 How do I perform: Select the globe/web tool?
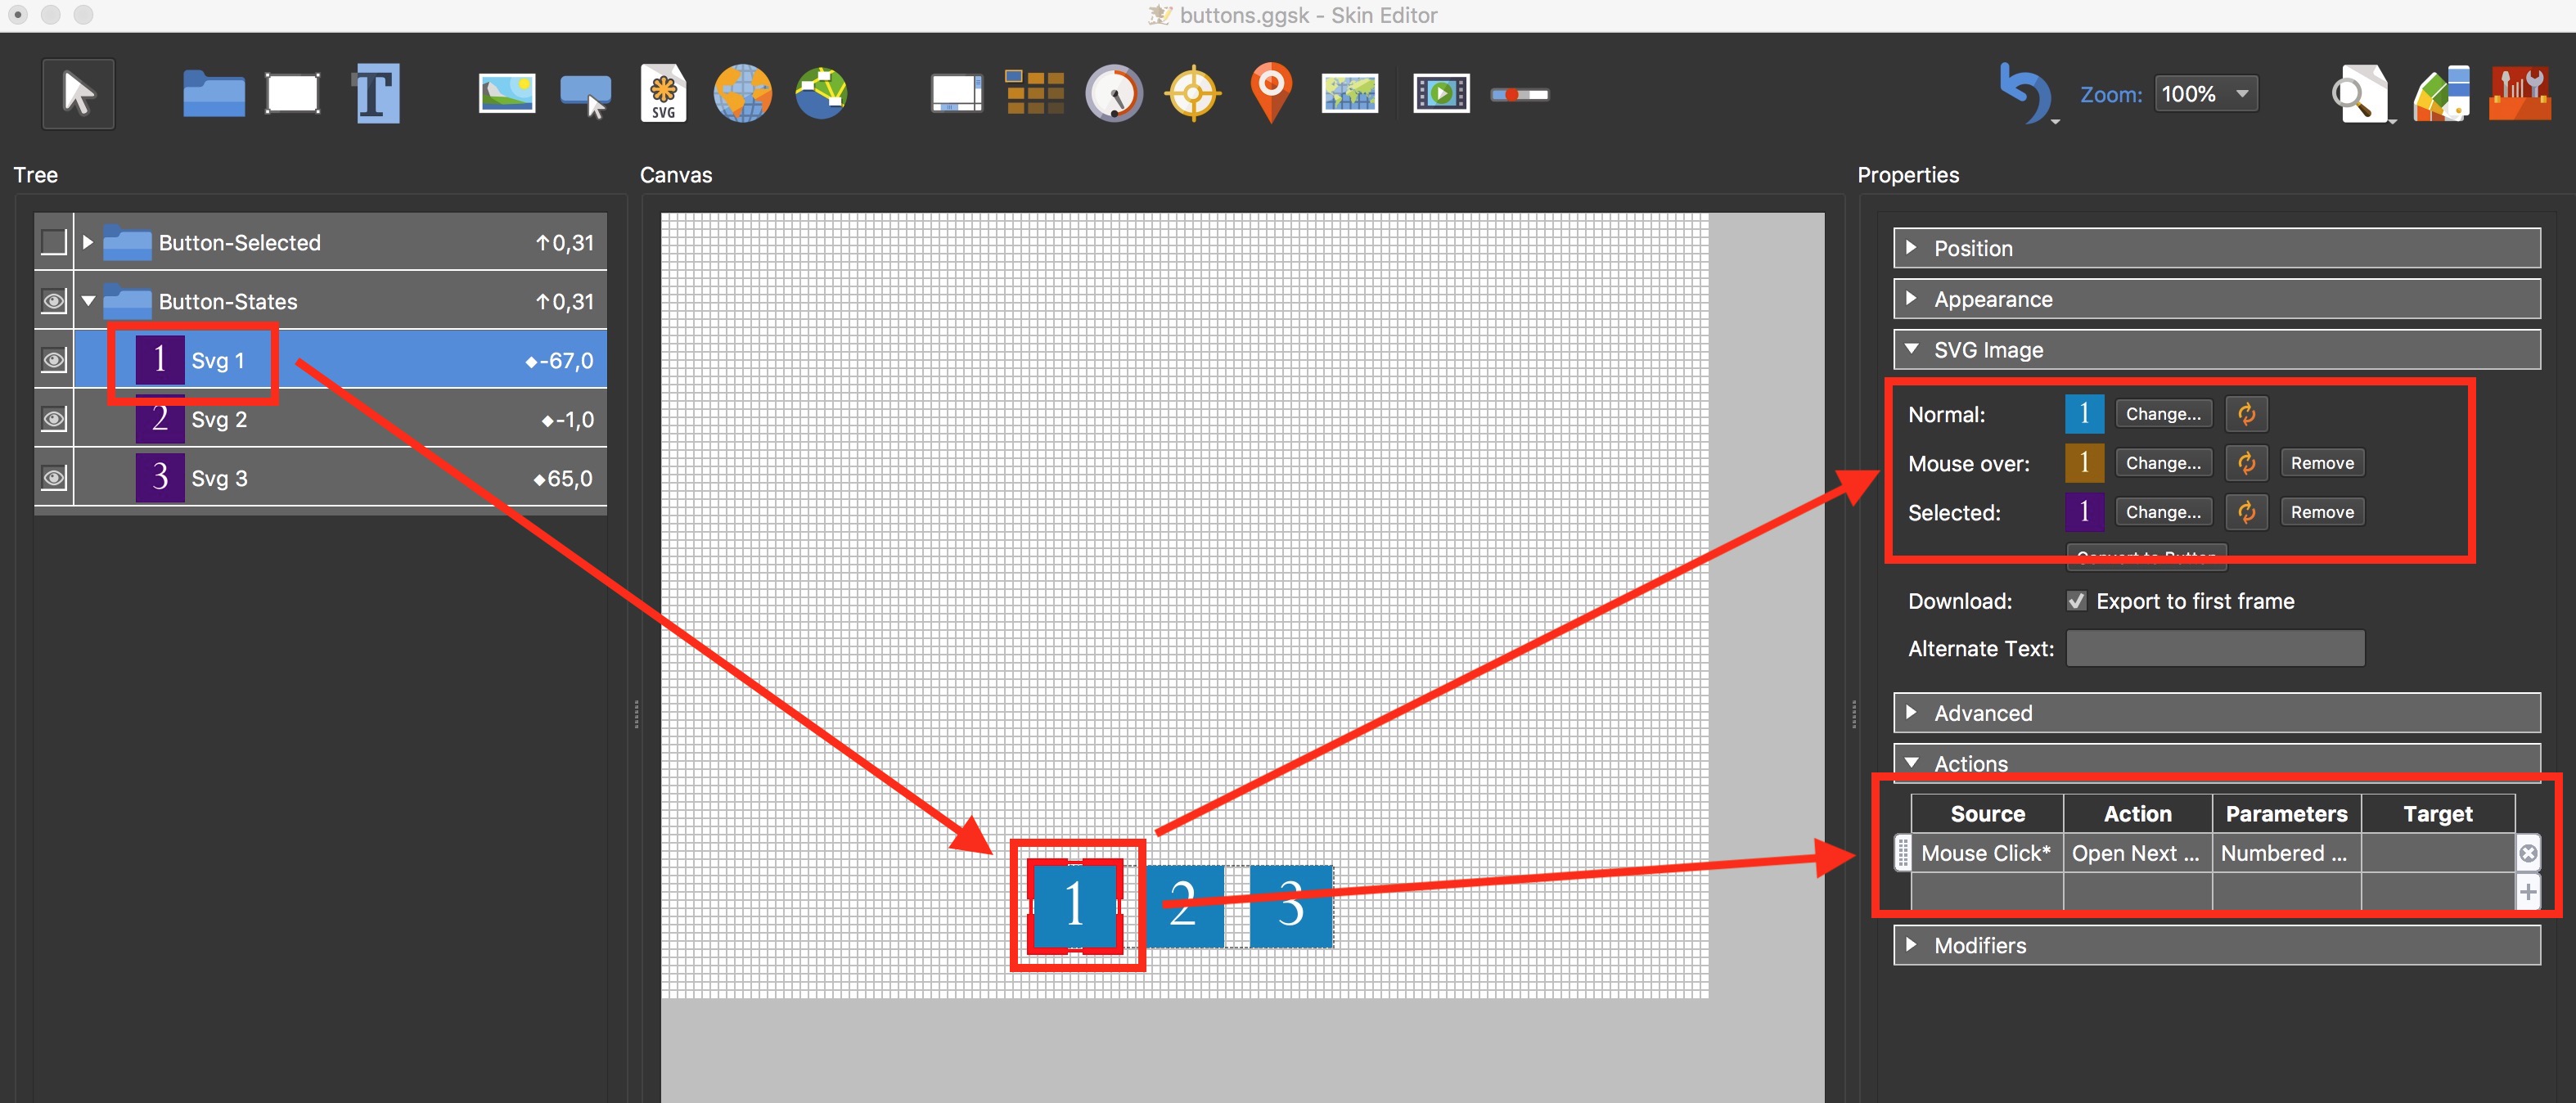pyautogui.click(x=742, y=92)
